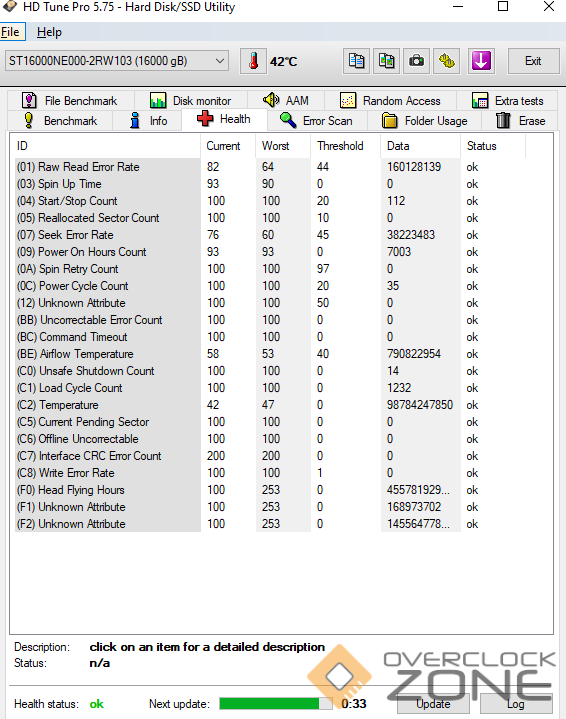Click the green next update progress bar
Image resolution: width=566 pixels, height=719 pixels.
(x=276, y=703)
